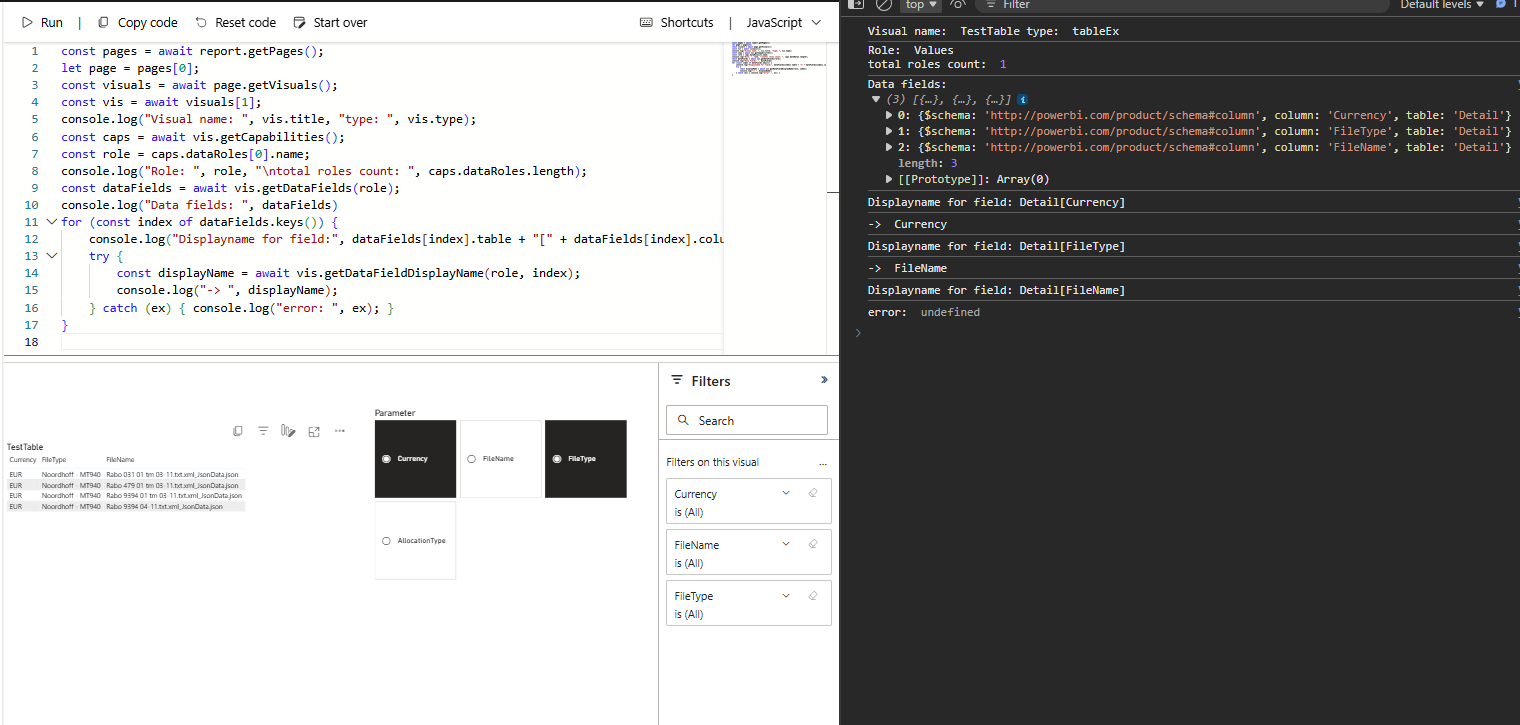Expand the [[Prototype]]: Array(0) entry

pos(890,179)
